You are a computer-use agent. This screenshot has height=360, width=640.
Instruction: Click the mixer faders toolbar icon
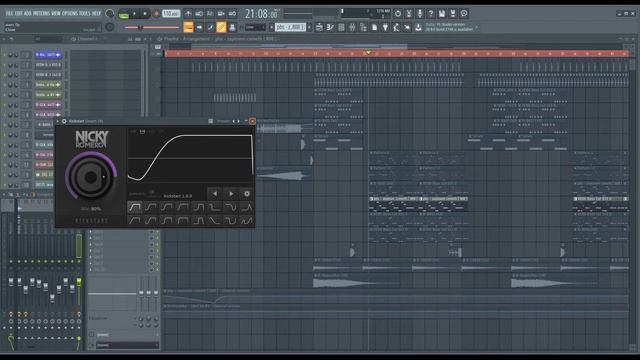(x=352, y=27)
